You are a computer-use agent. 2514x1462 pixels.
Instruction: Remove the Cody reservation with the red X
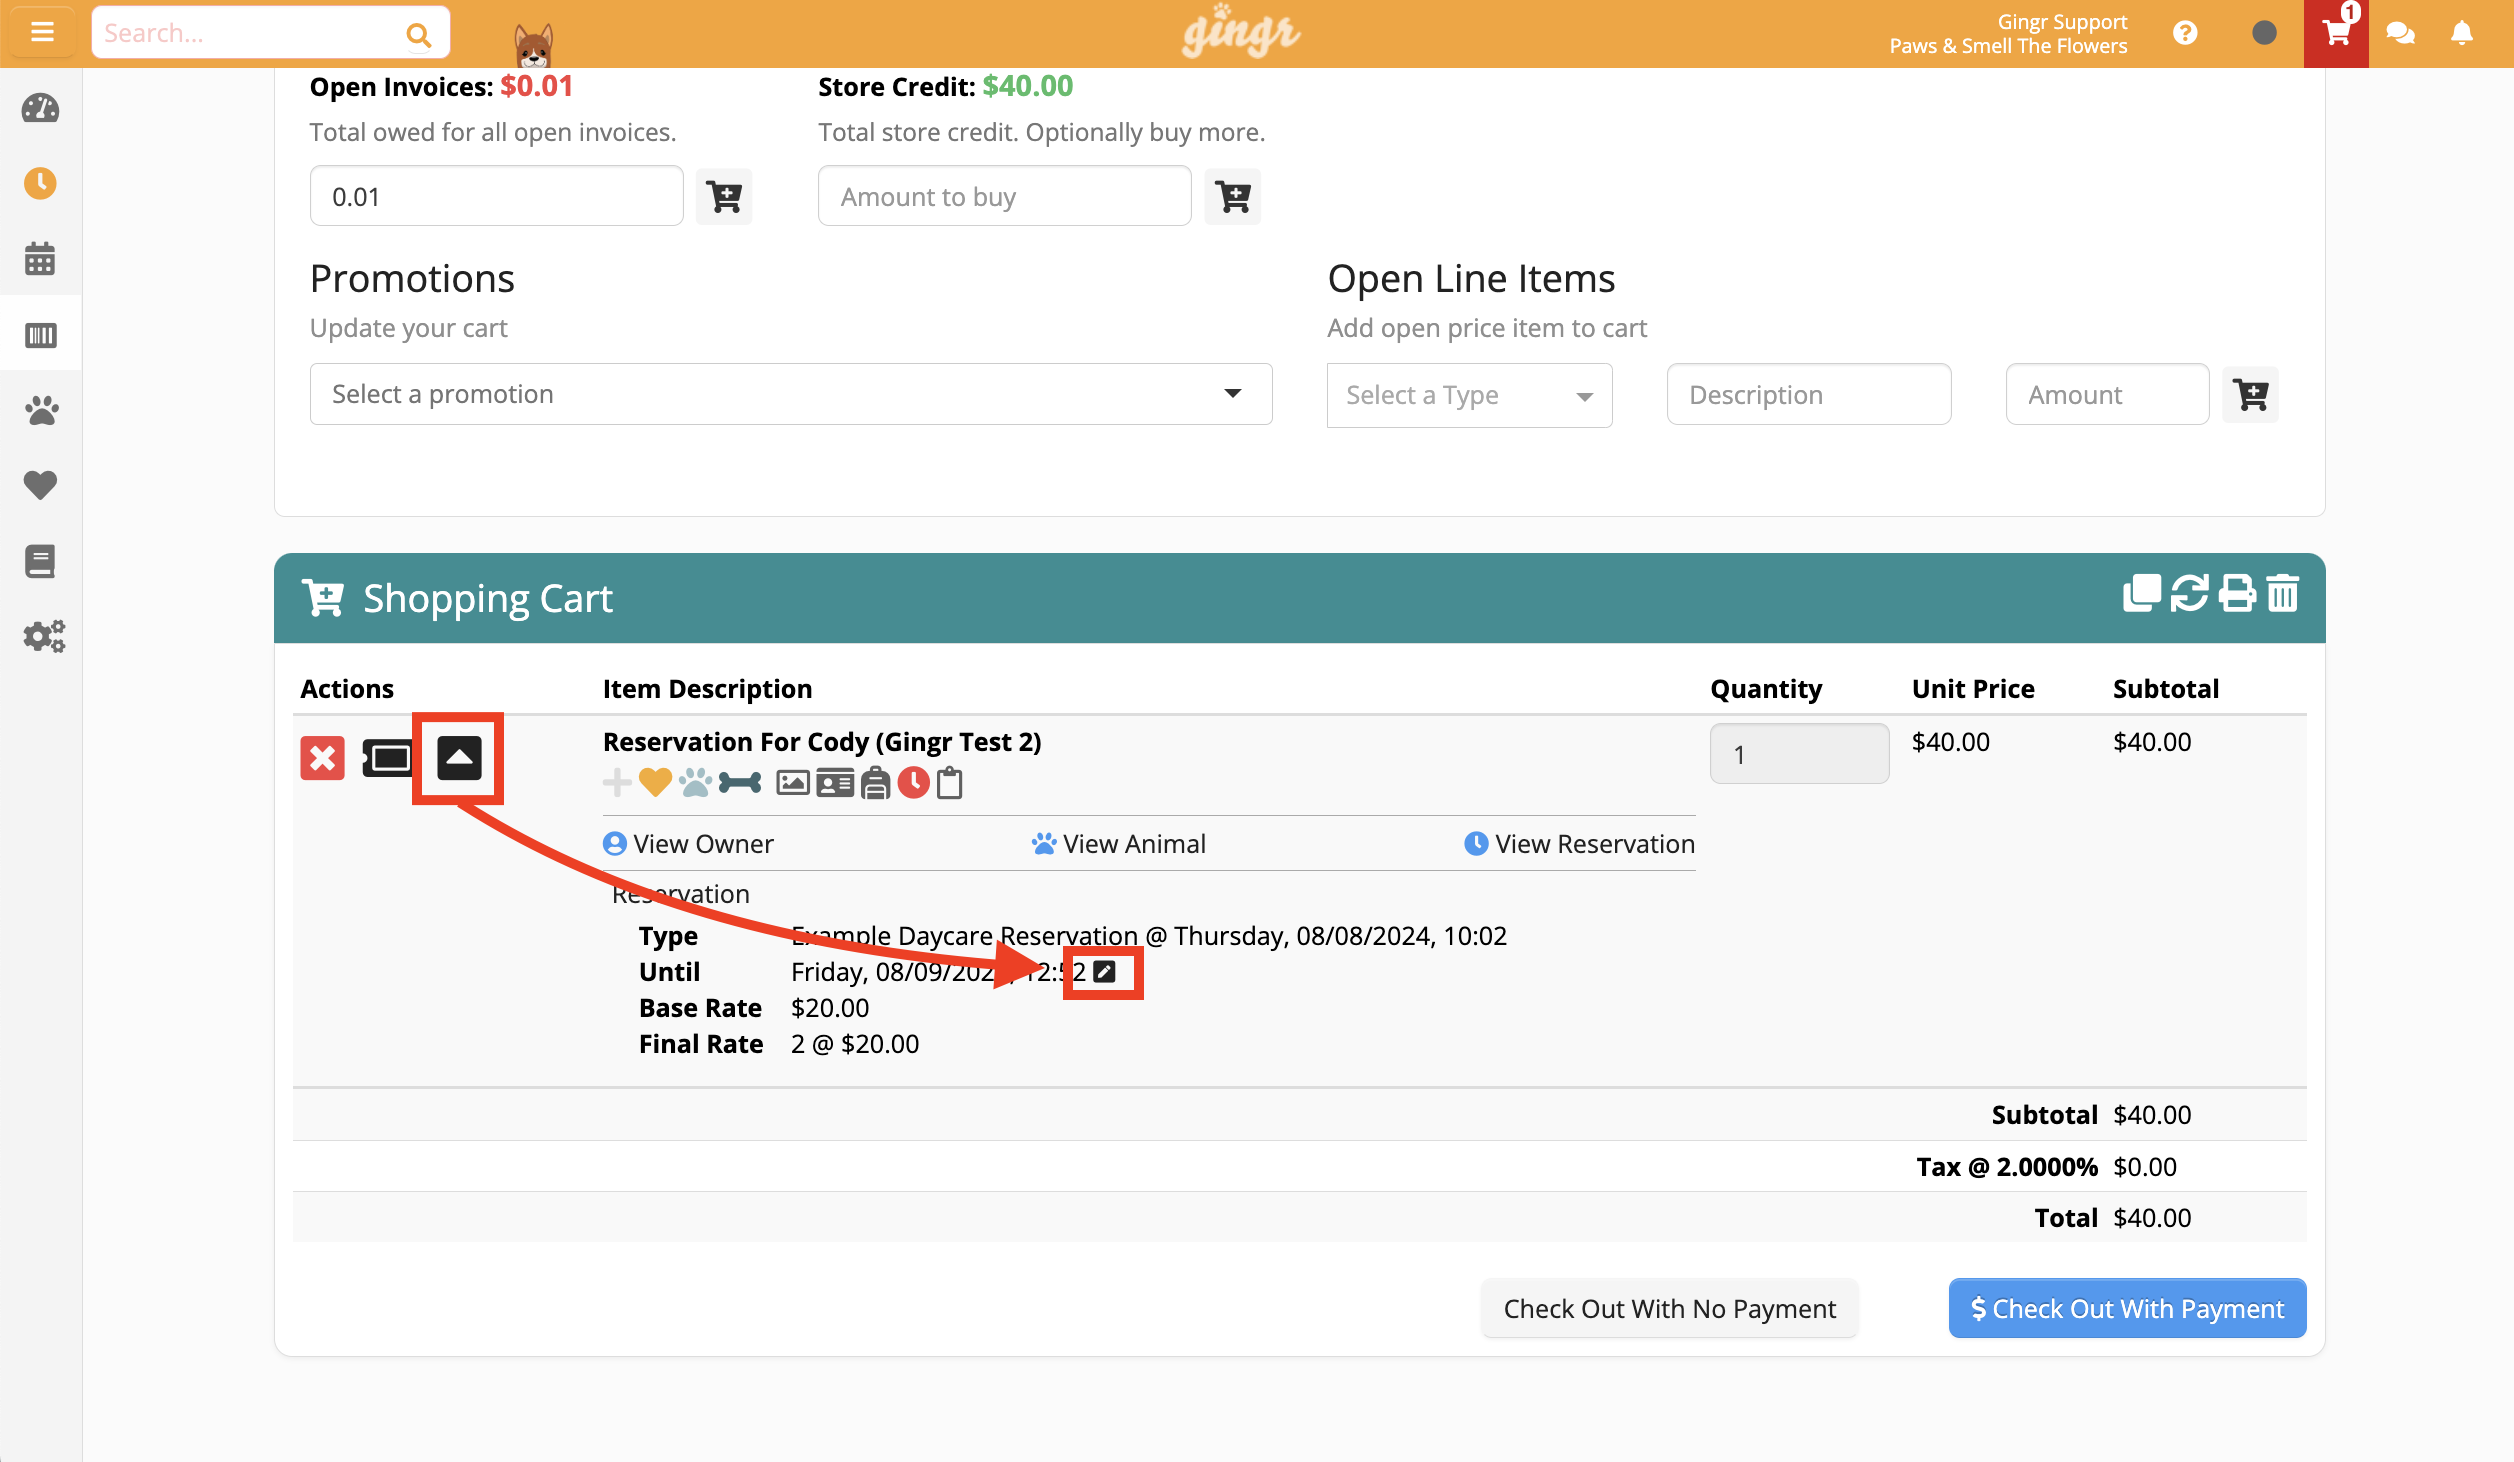(322, 758)
